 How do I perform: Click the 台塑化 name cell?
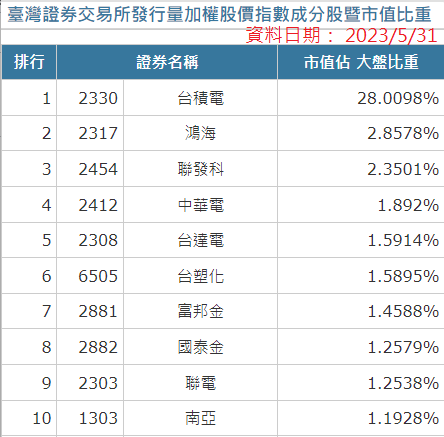point(200,276)
